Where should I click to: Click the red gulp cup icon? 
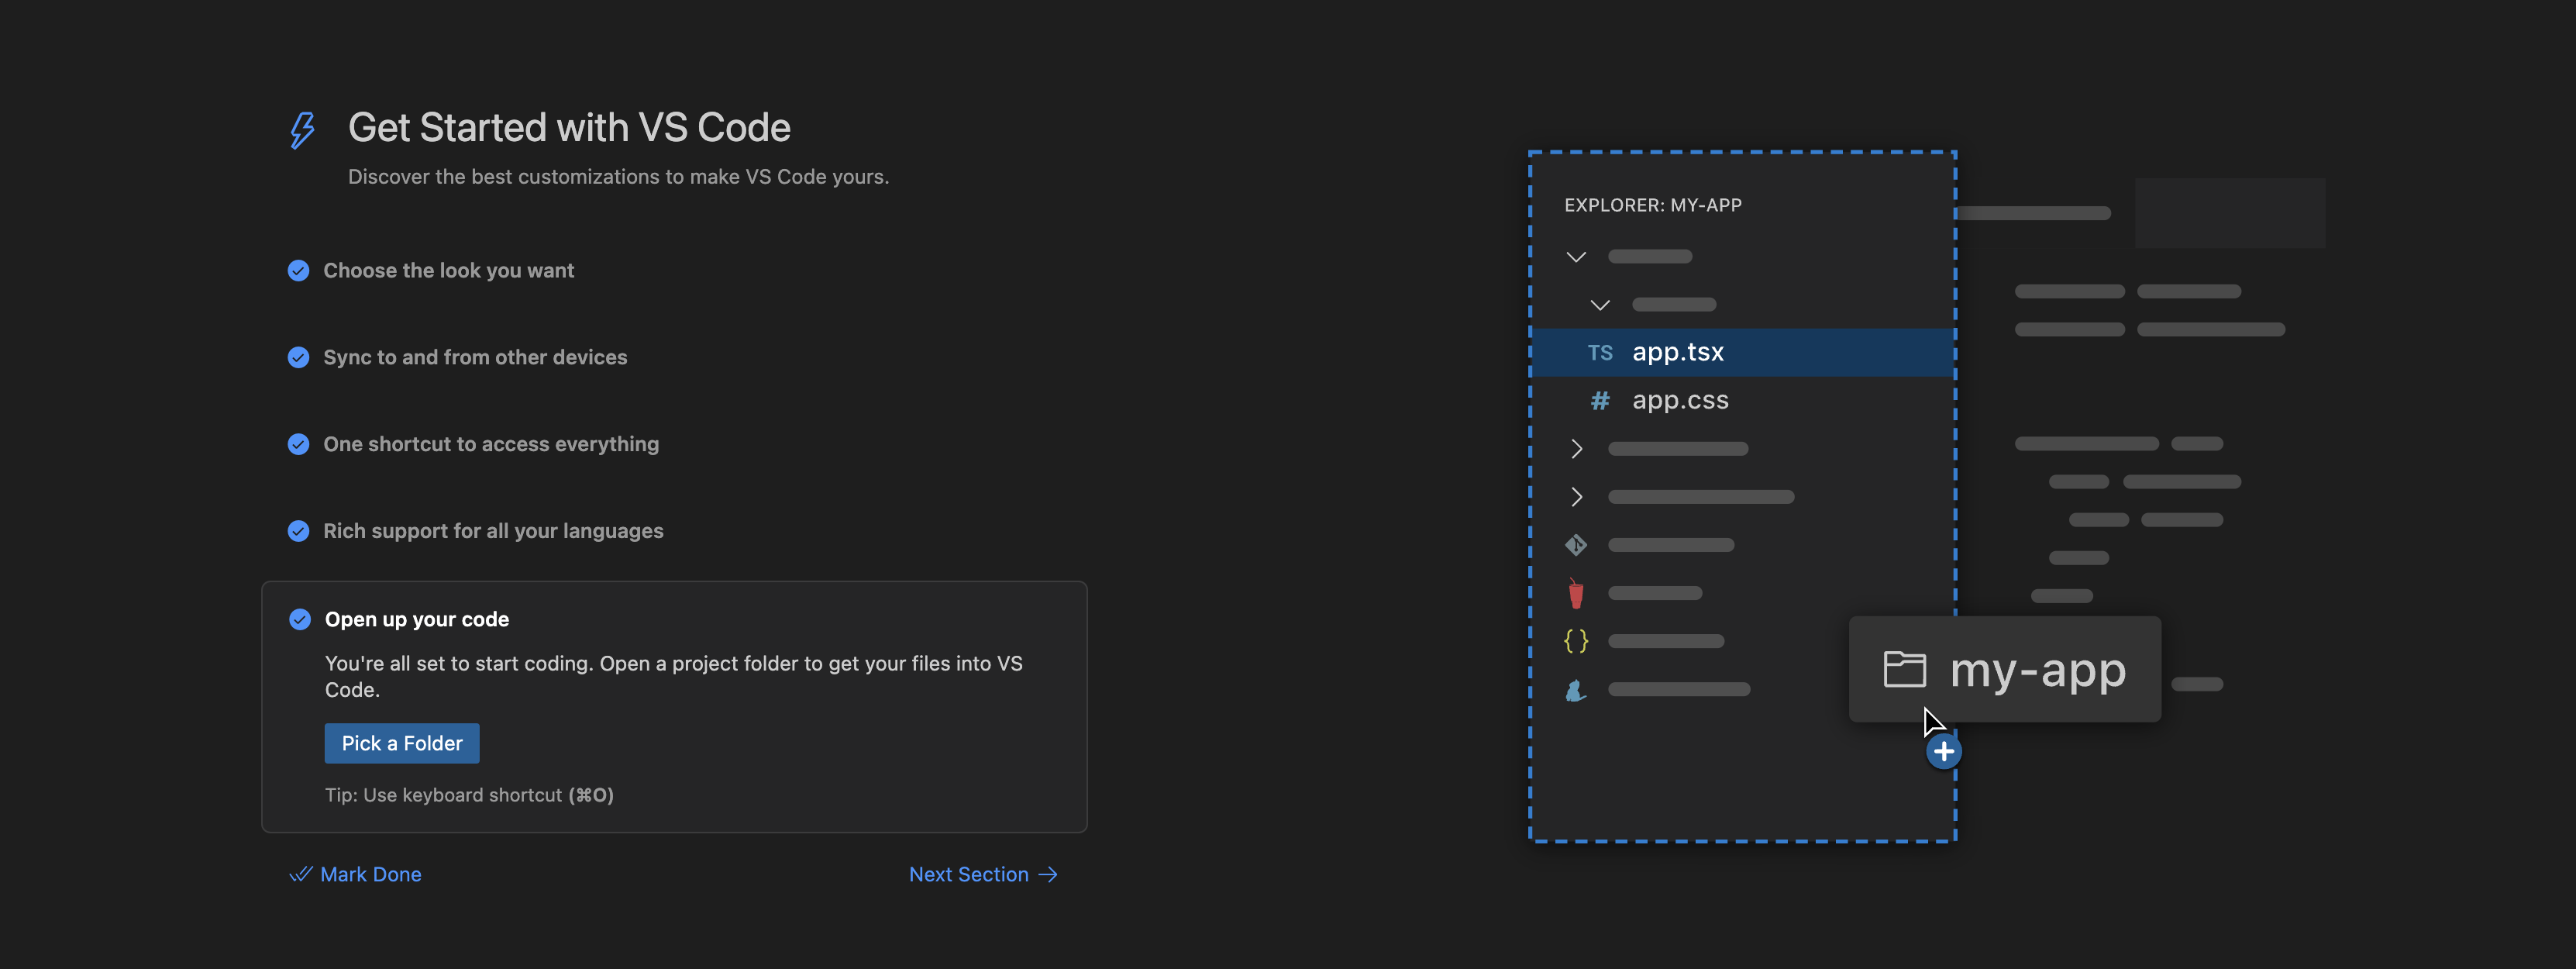[1575, 593]
